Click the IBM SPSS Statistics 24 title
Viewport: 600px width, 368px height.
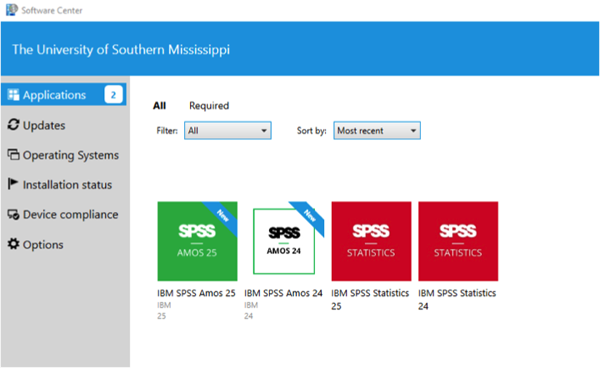(x=457, y=299)
